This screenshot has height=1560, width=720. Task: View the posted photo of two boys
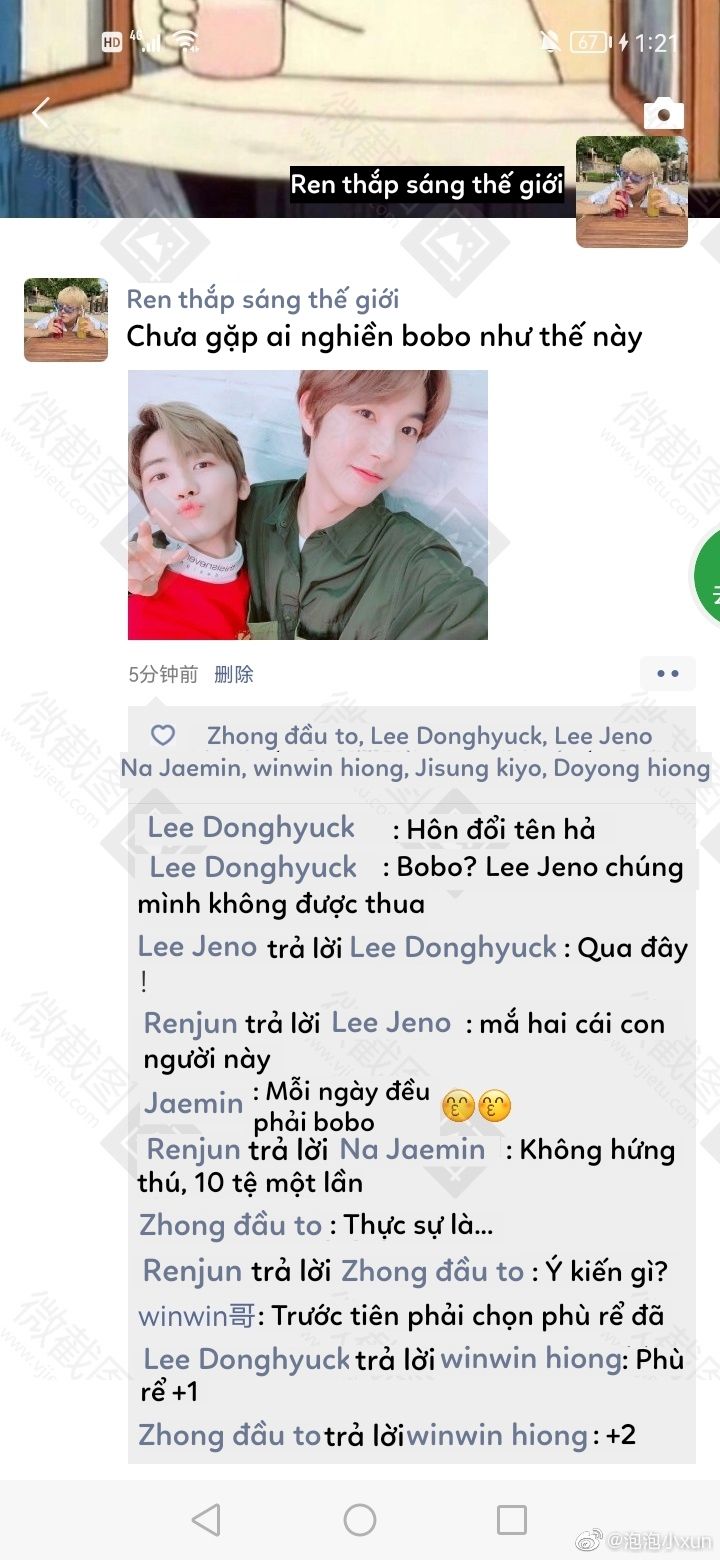coord(308,505)
